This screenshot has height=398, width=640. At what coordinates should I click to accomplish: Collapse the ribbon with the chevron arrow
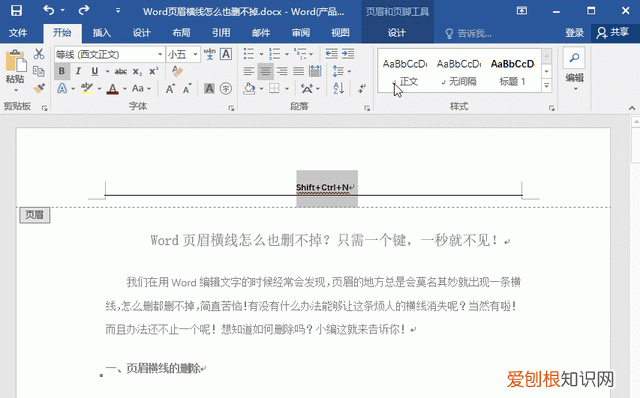click(632, 108)
